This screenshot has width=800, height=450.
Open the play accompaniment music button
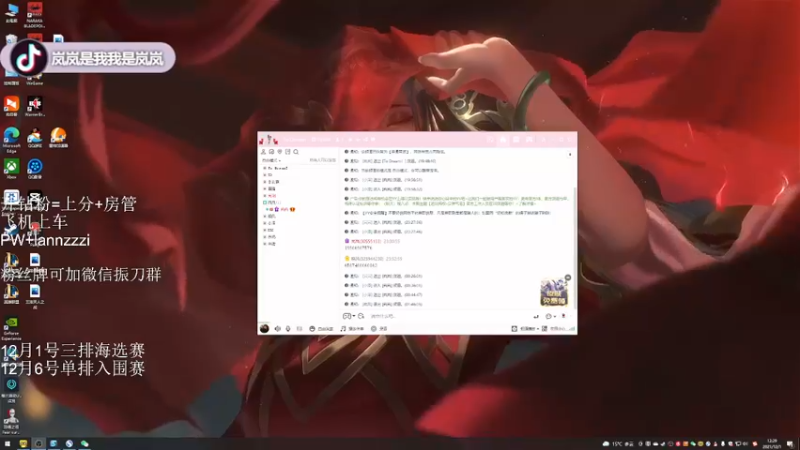352,329
